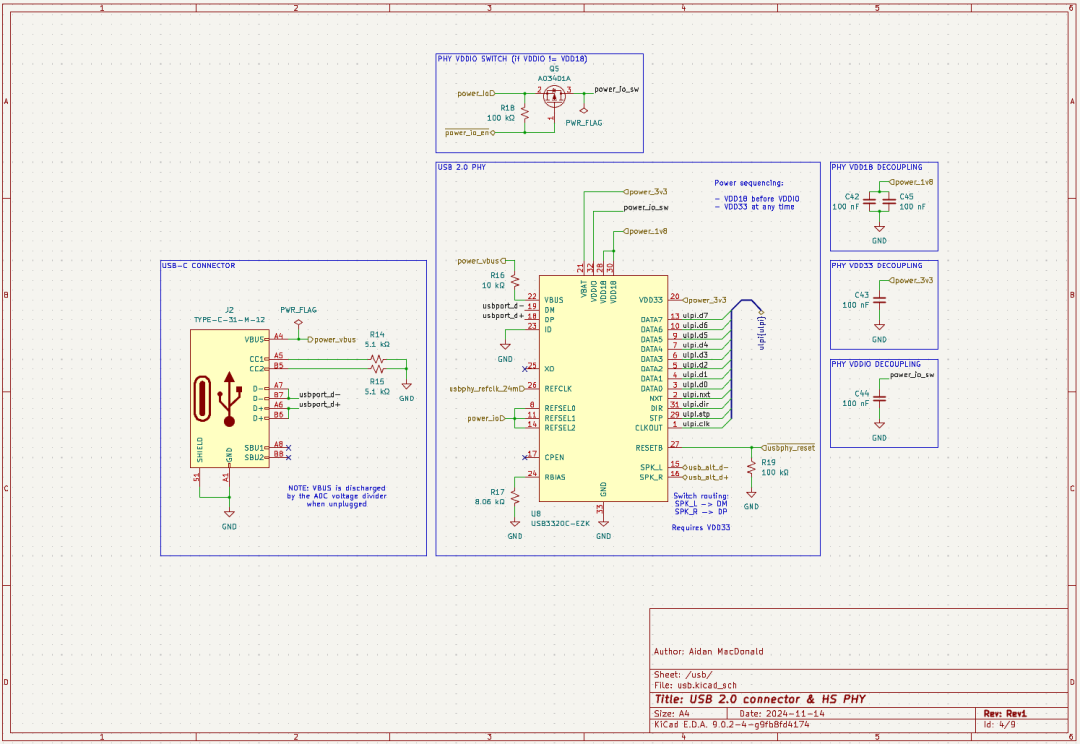Click the GND symbol under U8 pin 33
The height and width of the screenshot is (744, 1080).
point(603,525)
